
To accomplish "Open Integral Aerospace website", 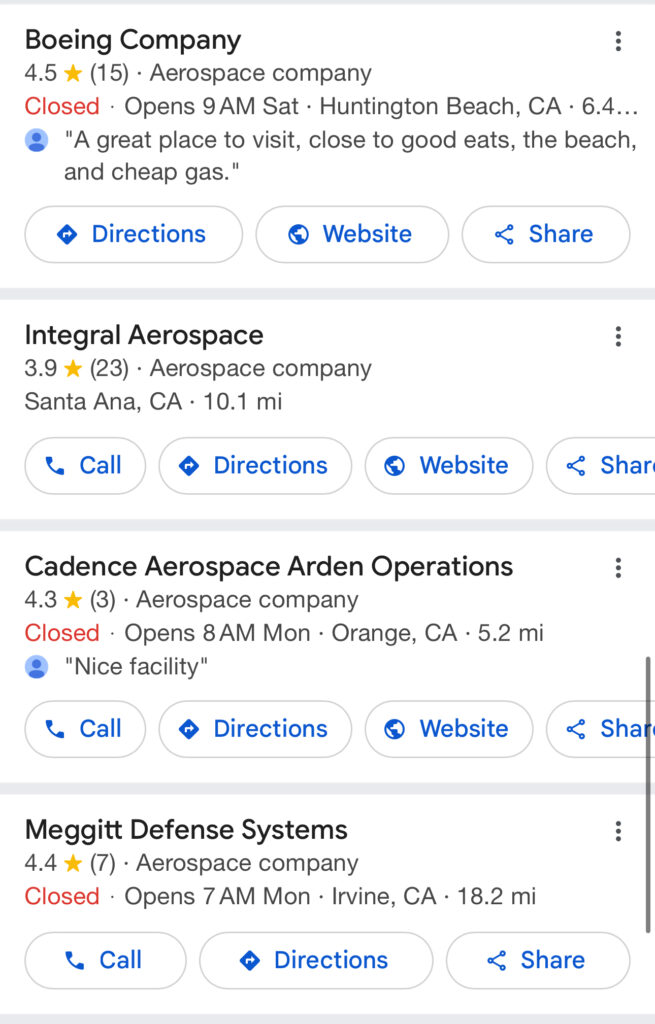I will coord(449,466).
